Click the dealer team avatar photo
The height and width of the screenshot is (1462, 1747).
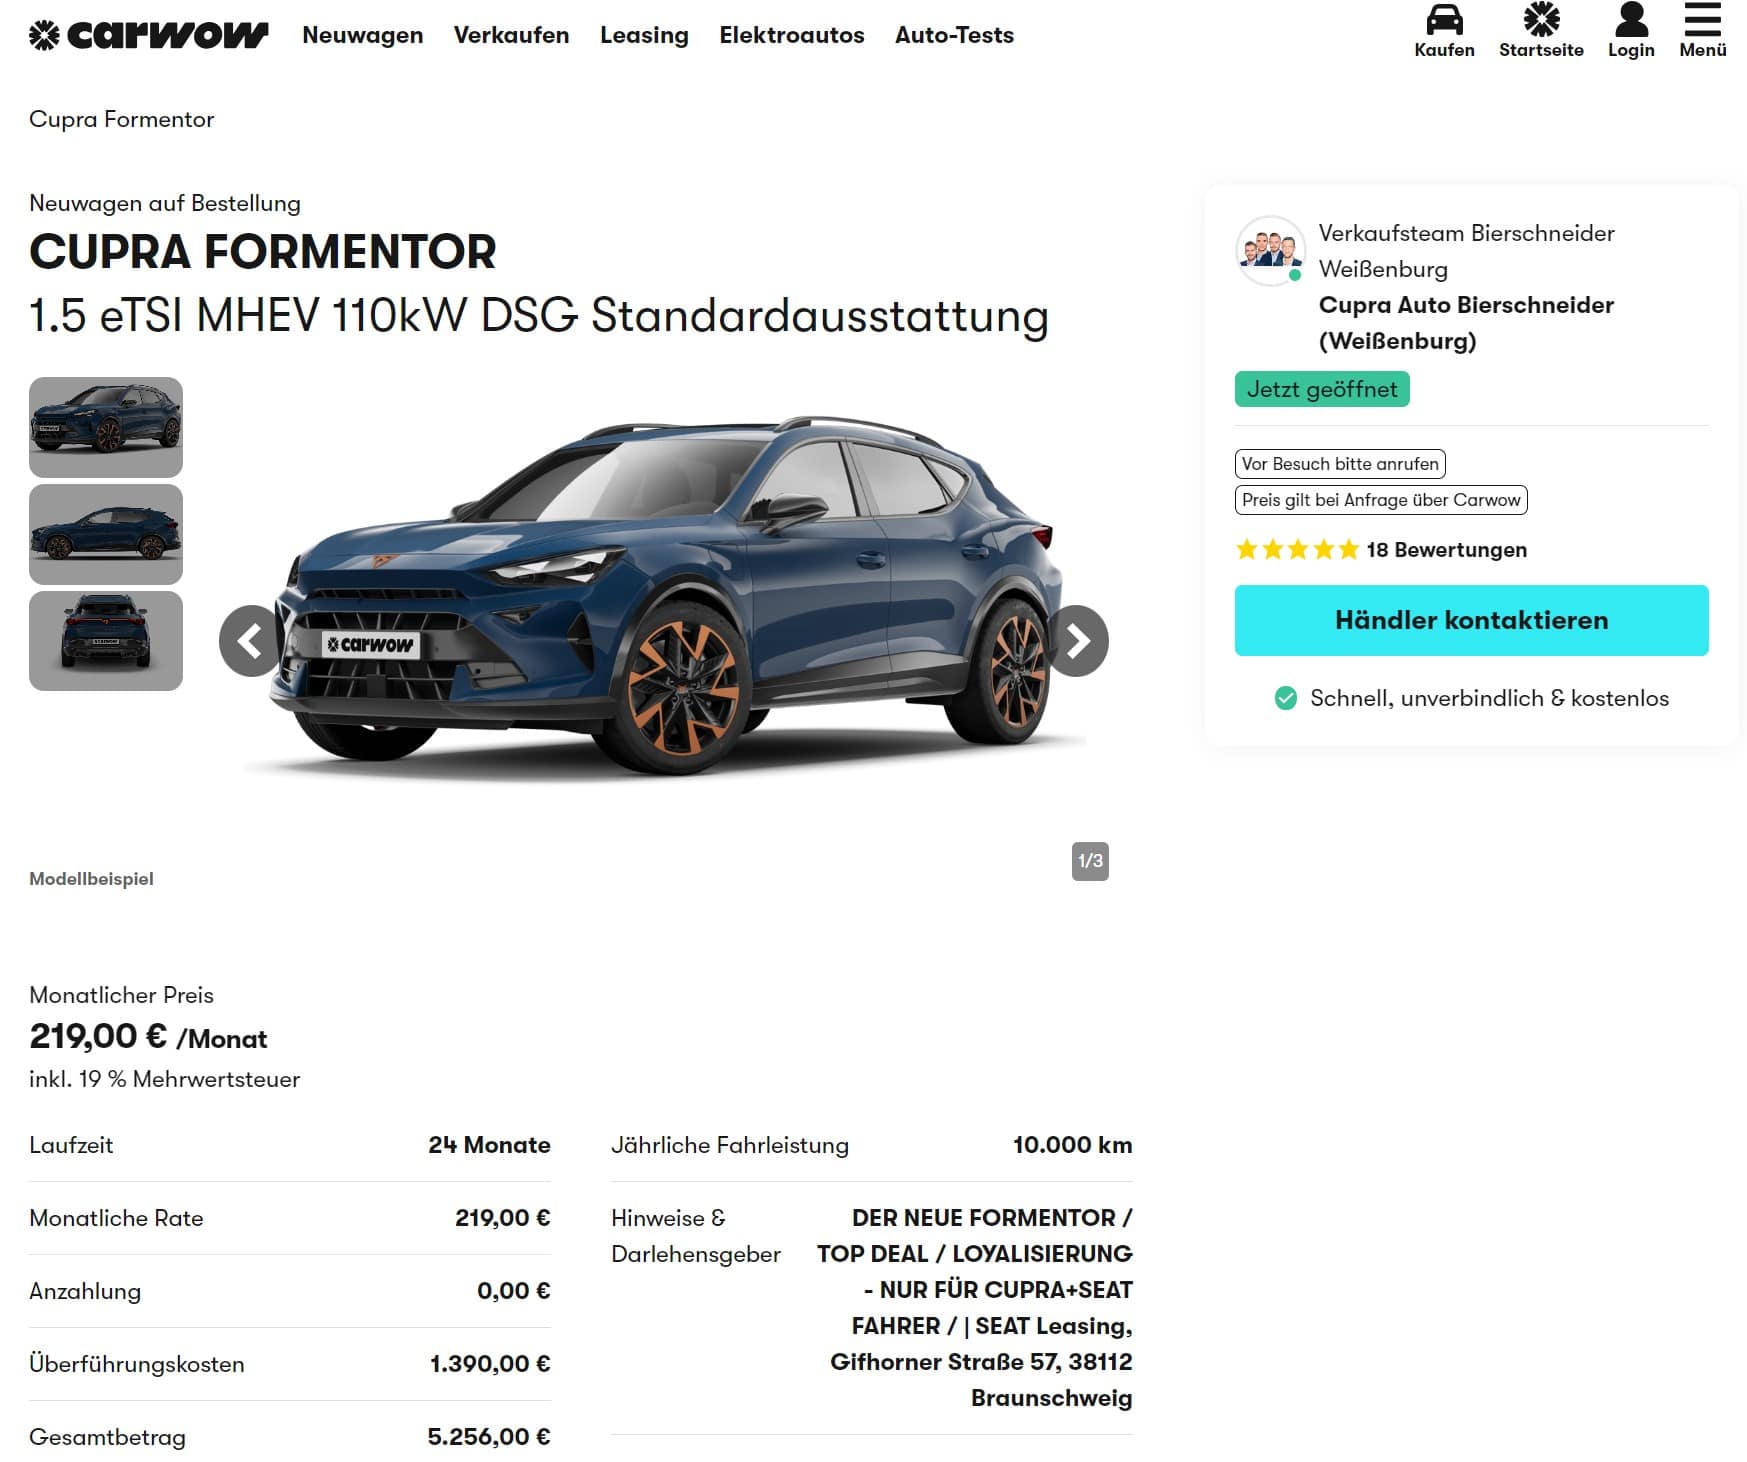point(1270,251)
